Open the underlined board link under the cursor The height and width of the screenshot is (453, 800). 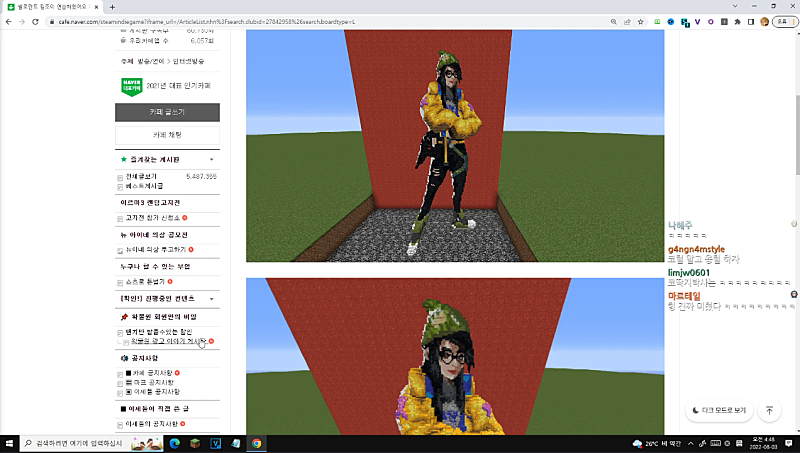168,341
